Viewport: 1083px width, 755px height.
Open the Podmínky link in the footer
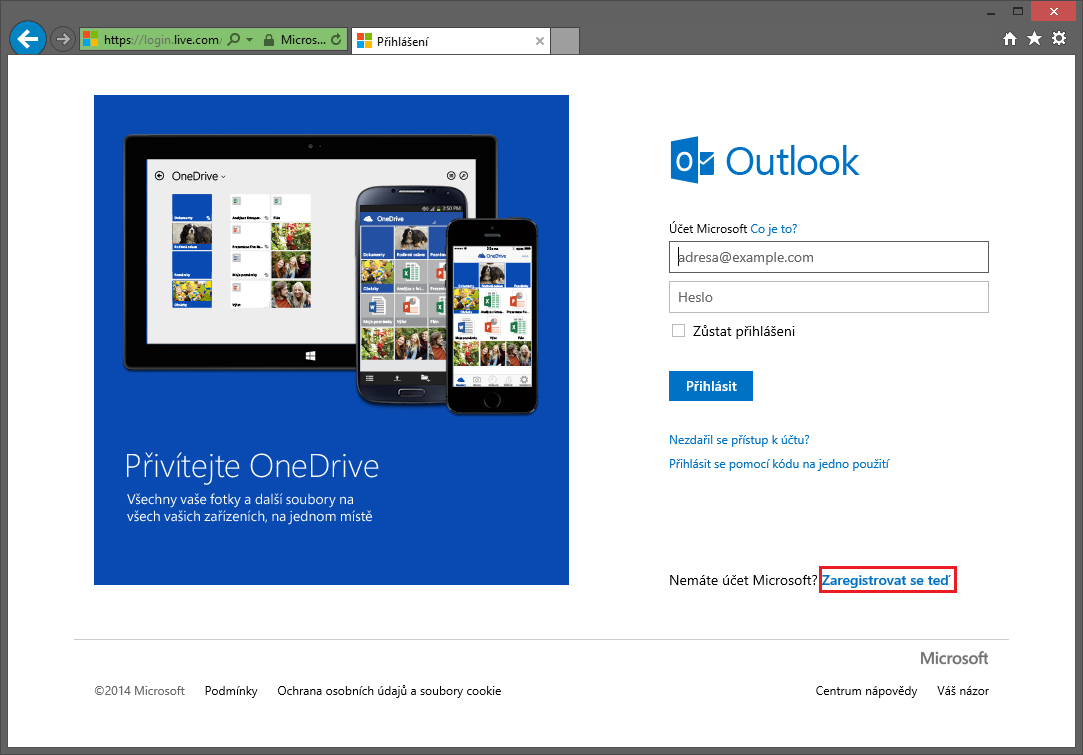pyautogui.click(x=231, y=690)
